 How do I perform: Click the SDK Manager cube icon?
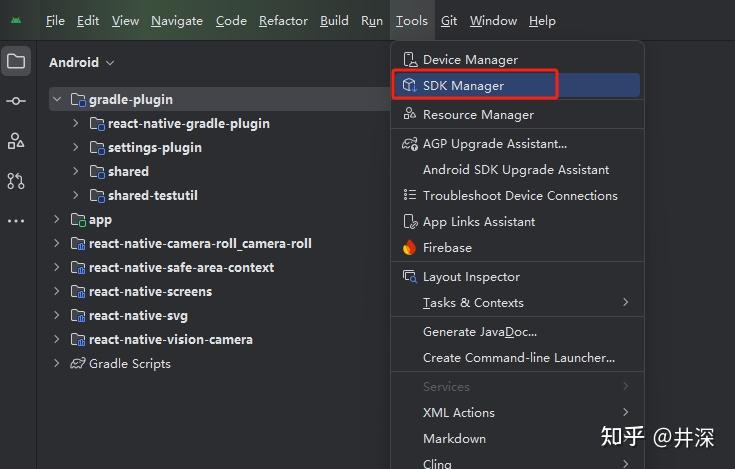410,85
